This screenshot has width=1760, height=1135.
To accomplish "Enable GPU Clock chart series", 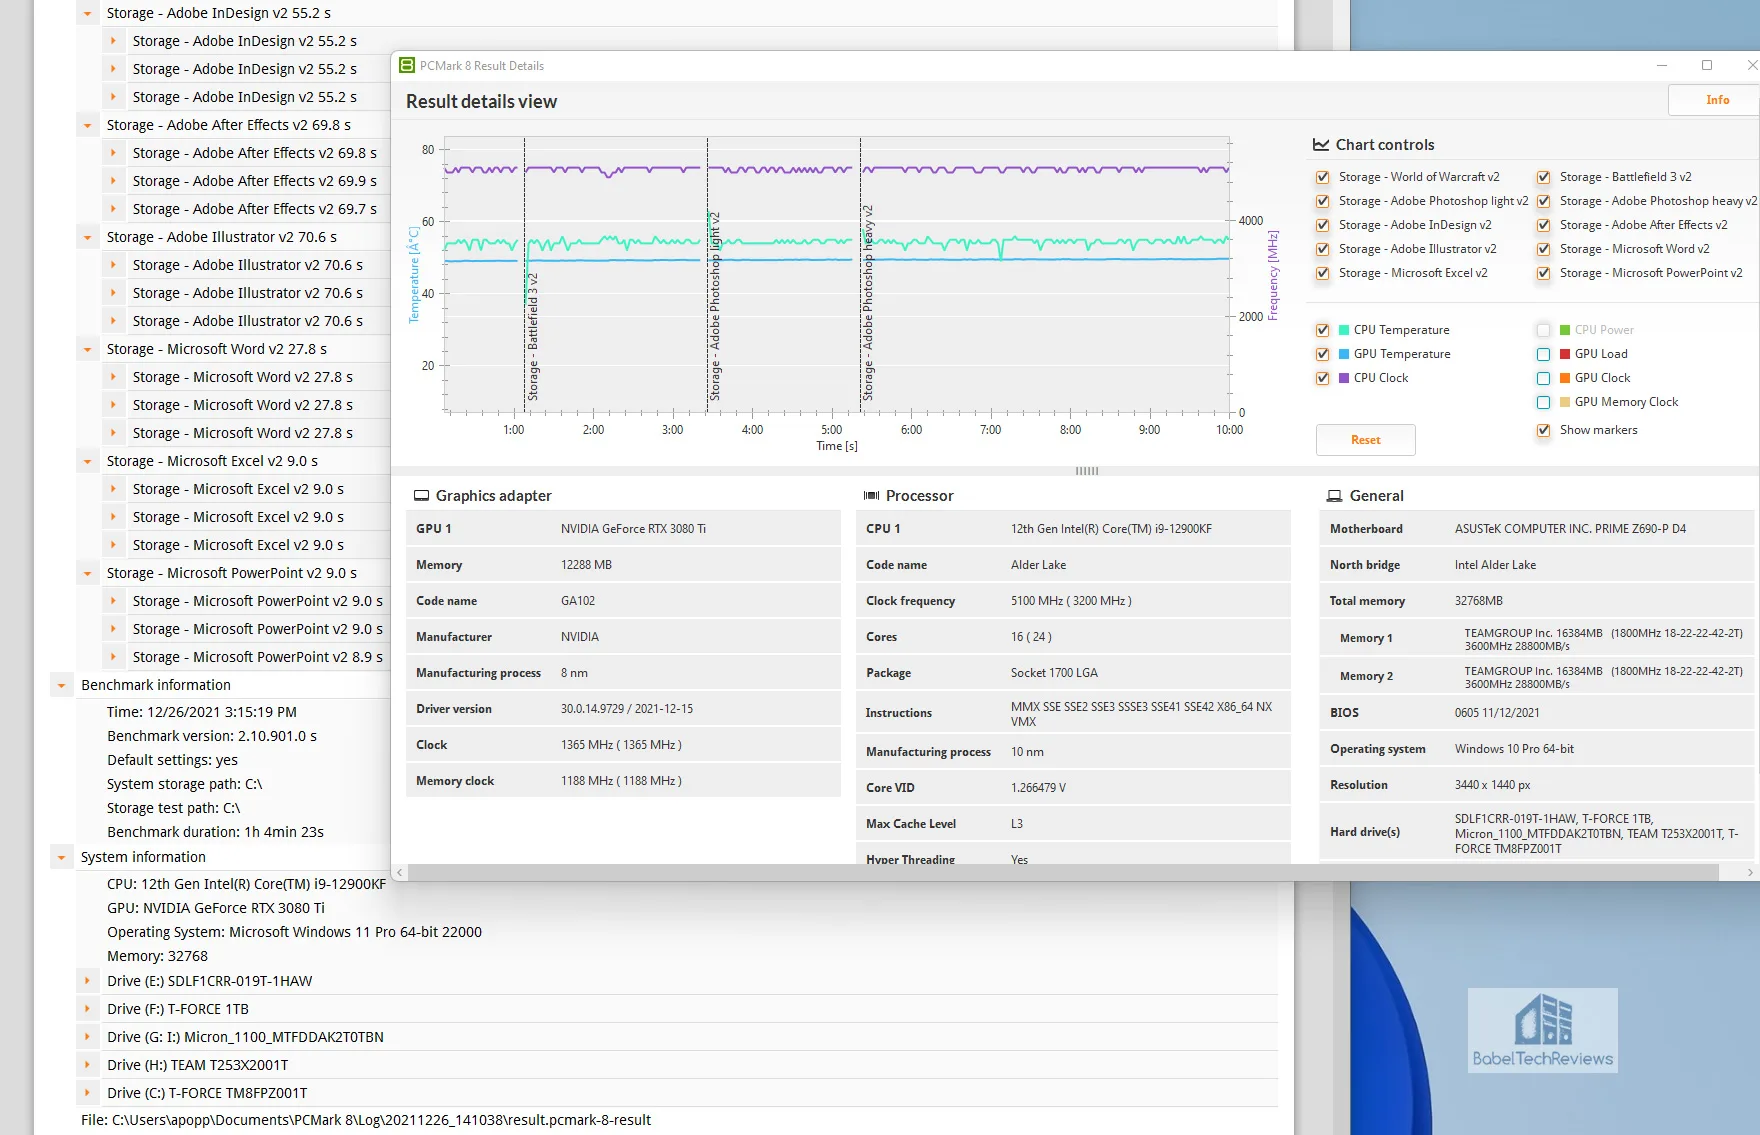I will pyautogui.click(x=1543, y=378).
